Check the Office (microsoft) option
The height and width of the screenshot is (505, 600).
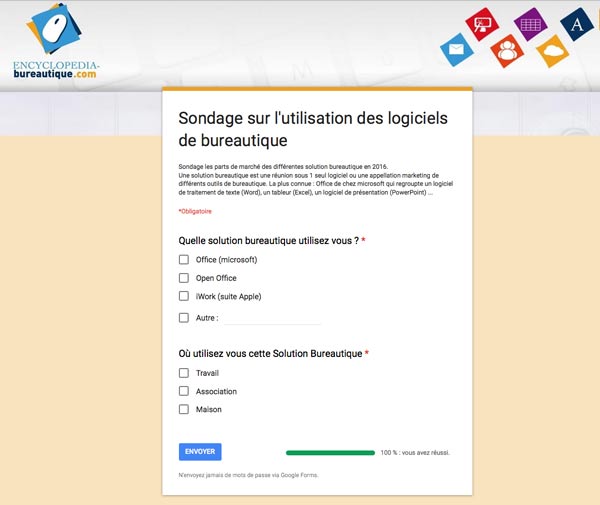(x=183, y=260)
